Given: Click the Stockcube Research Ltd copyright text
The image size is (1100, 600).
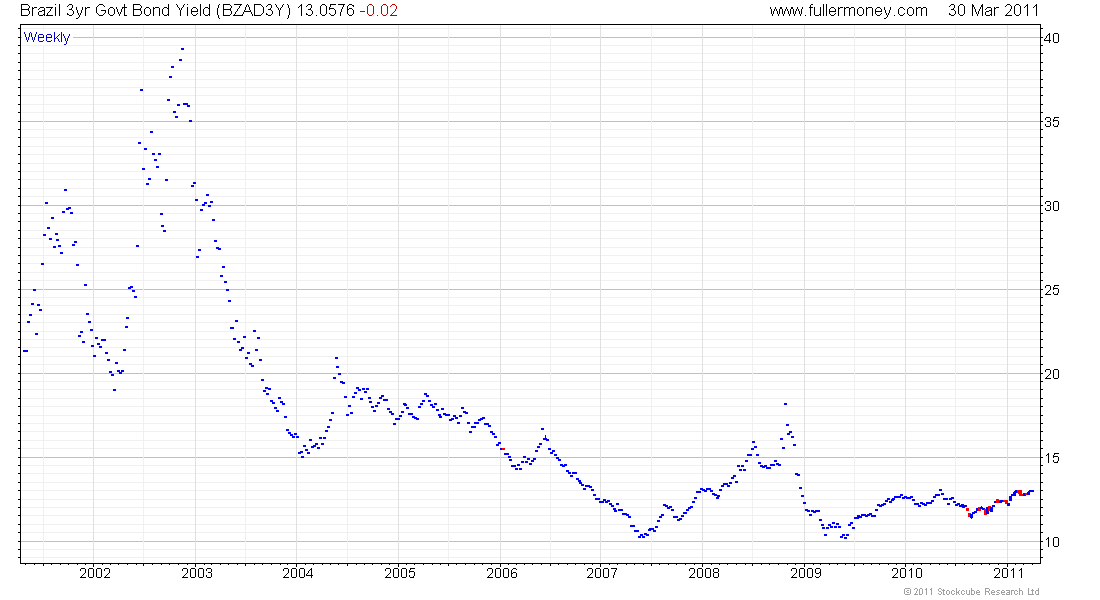Looking at the screenshot, I should 971,592.
